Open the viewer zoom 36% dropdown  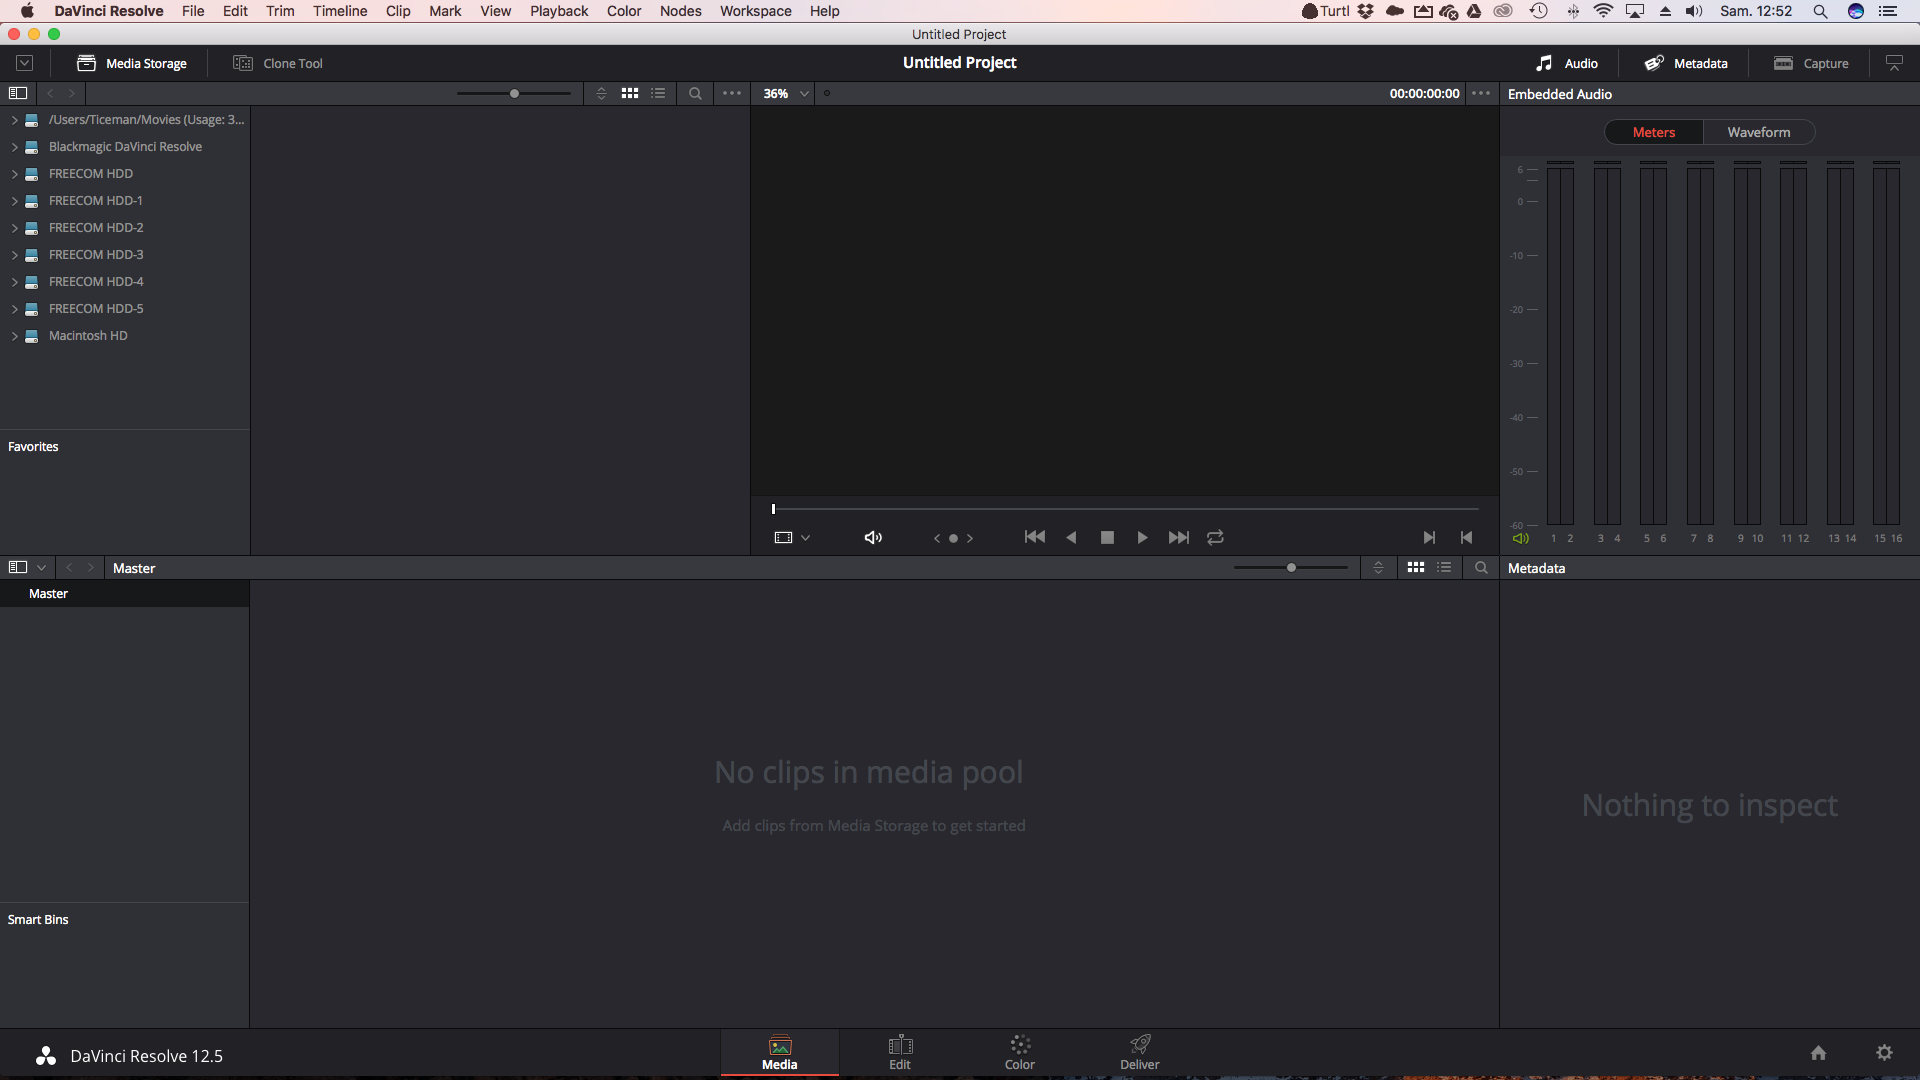(x=786, y=93)
